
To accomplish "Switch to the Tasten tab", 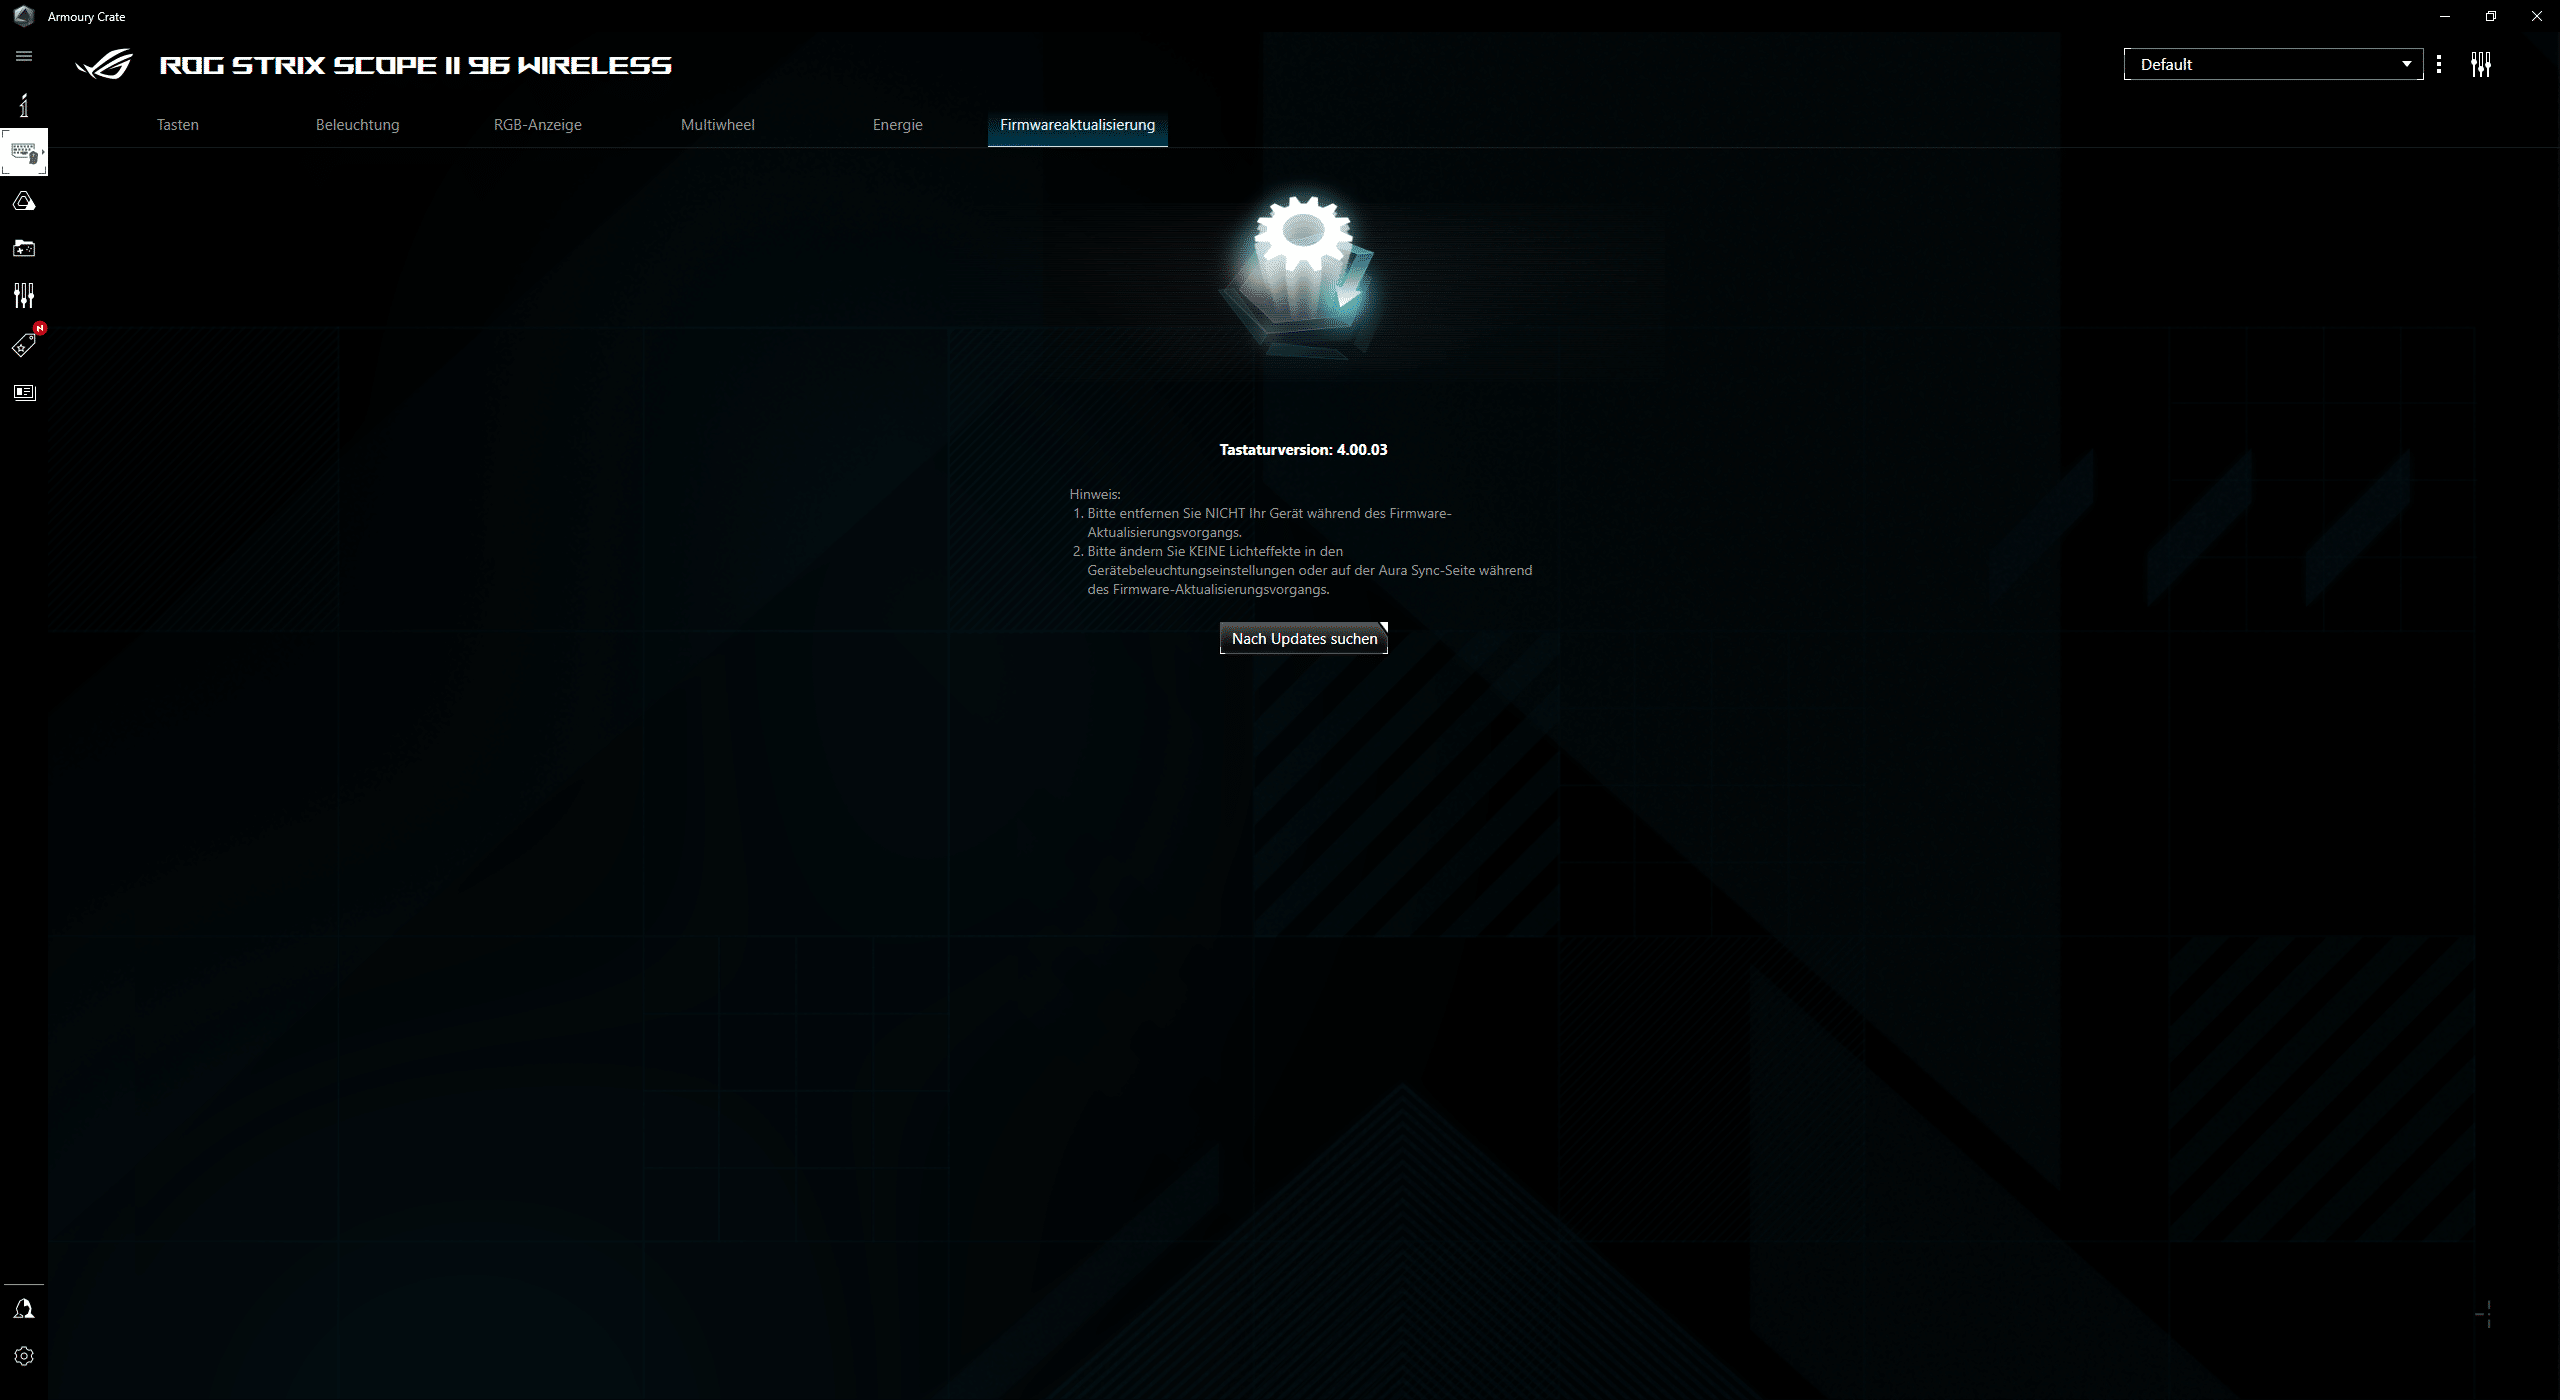I will point(178,125).
